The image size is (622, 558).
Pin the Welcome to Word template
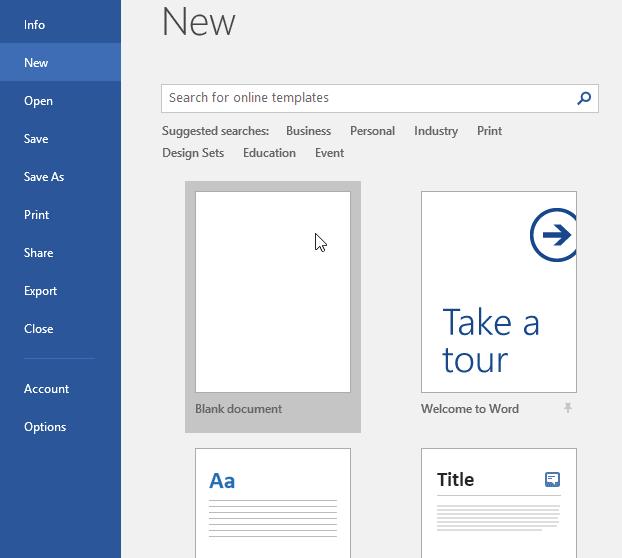568,408
